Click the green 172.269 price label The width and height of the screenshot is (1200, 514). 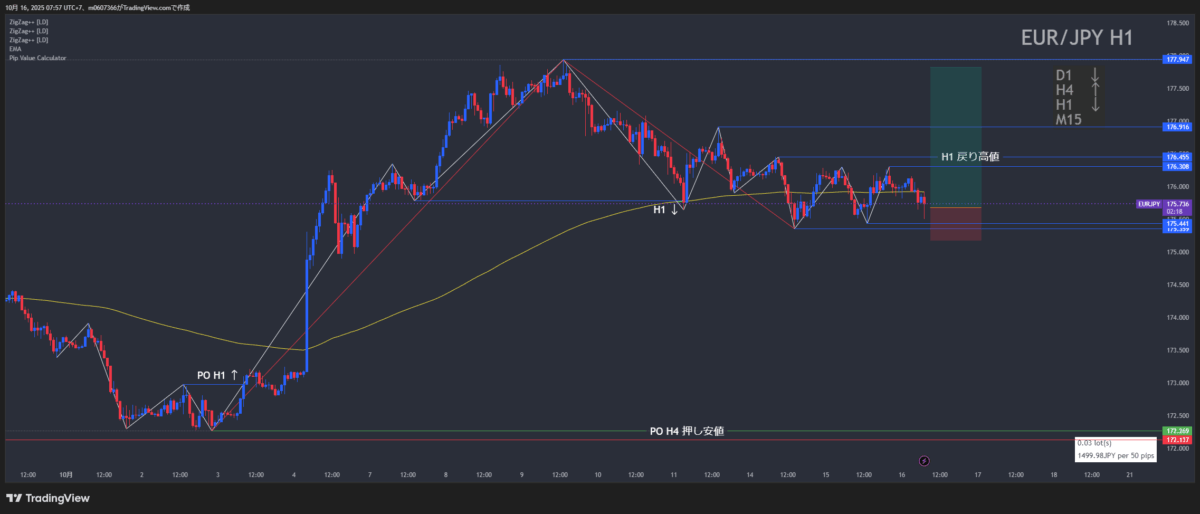1176,430
